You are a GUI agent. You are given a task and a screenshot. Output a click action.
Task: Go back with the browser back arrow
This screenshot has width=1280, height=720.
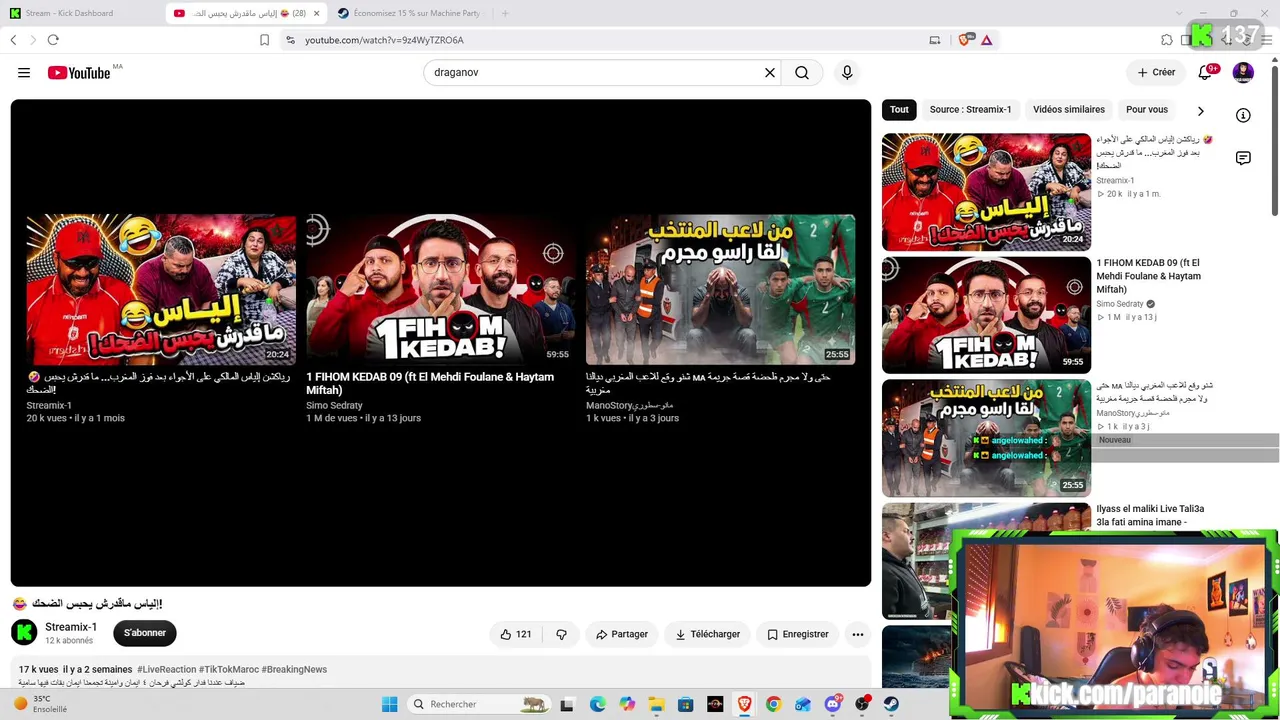click(13, 40)
